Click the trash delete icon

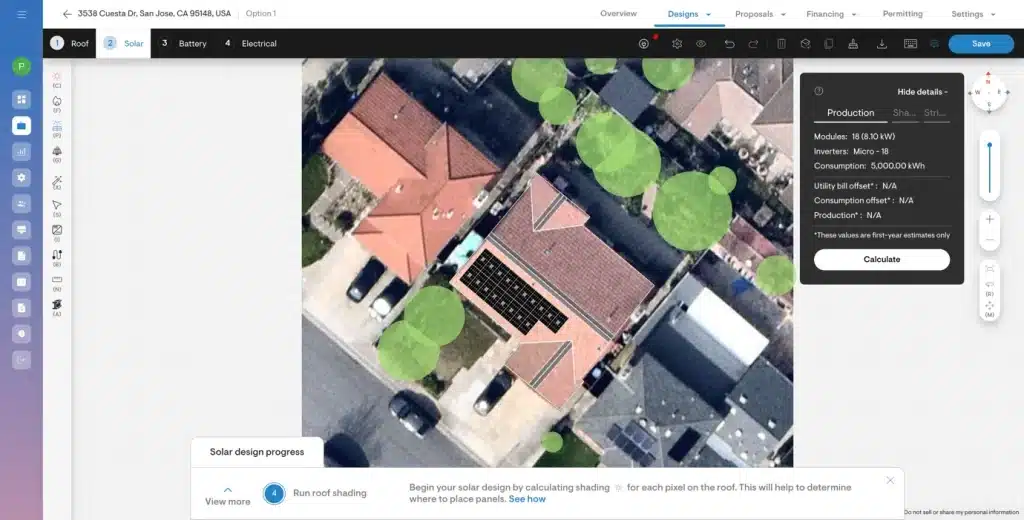point(781,44)
